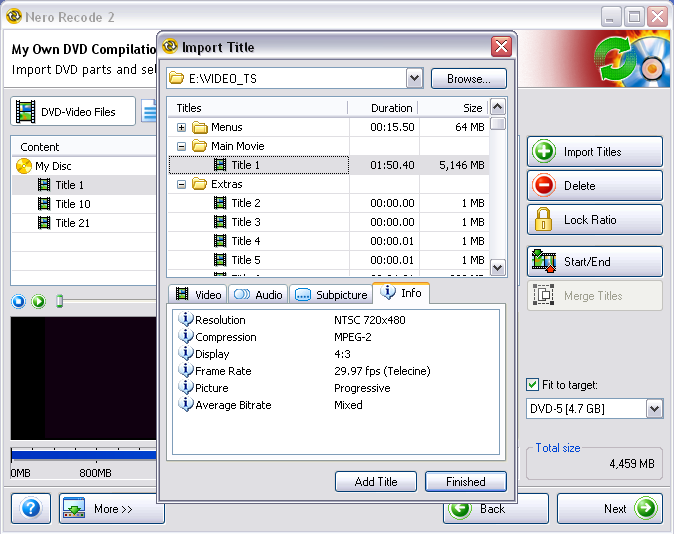Collapse the Main Movie folder

tap(181, 146)
